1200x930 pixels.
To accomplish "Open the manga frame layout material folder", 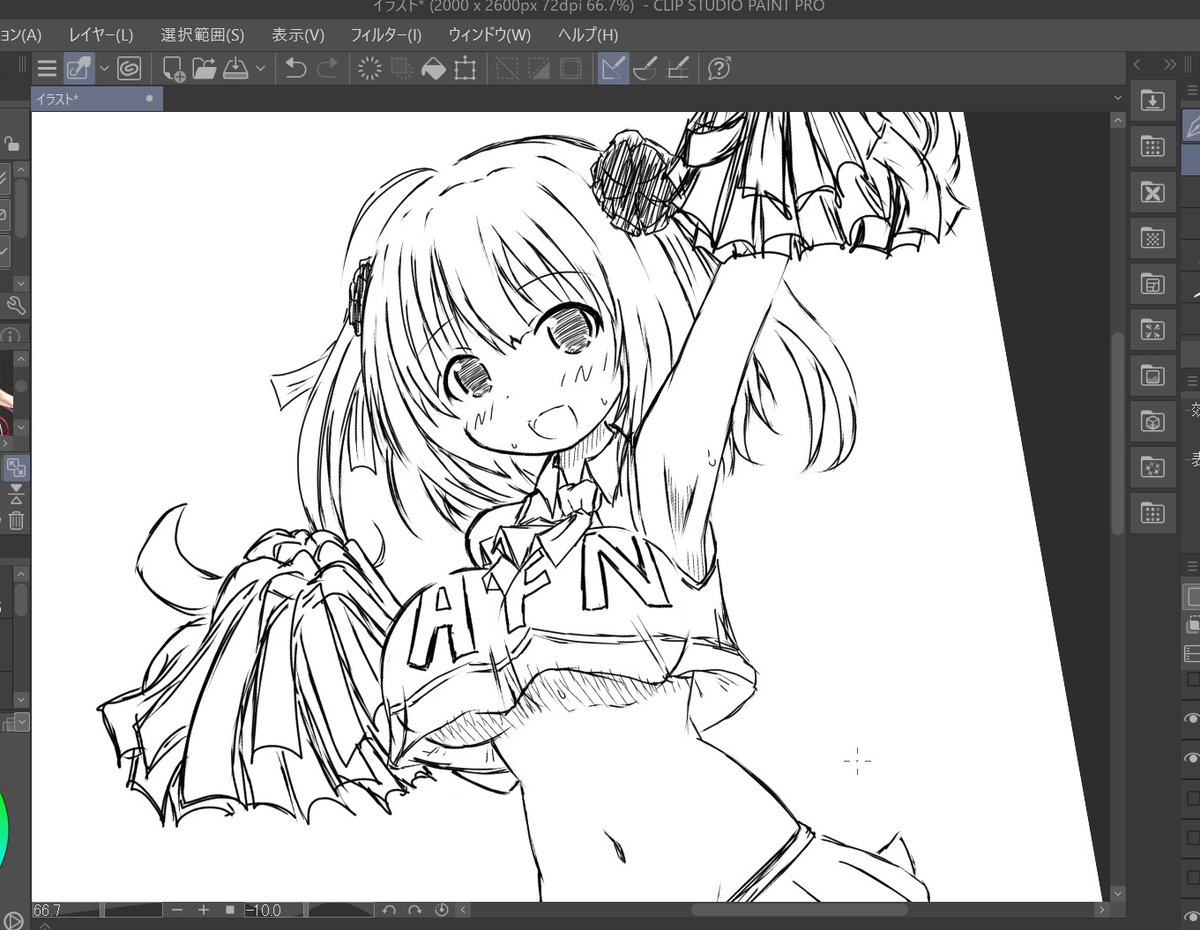I will point(1152,284).
